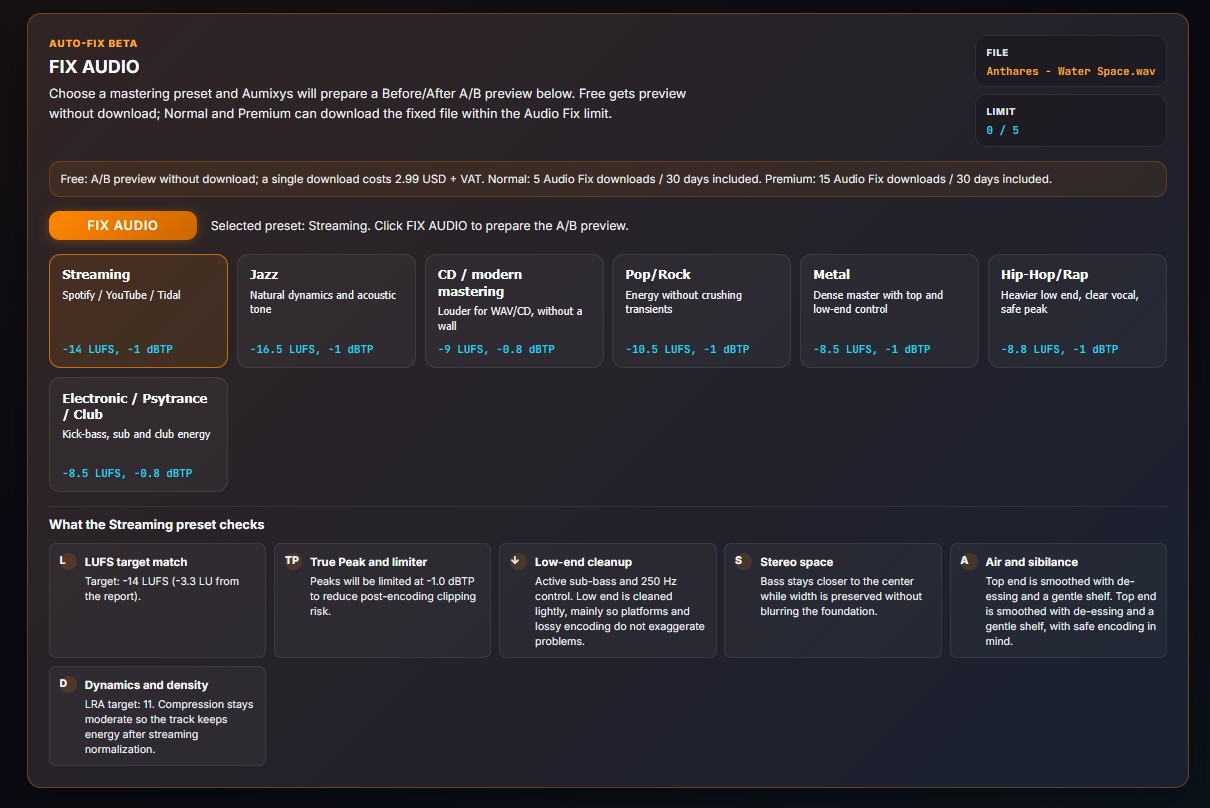Viewport: 1210px width, 808px height.
Task: Click the A Air and sibilance icon
Action: (x=965, y=561)
